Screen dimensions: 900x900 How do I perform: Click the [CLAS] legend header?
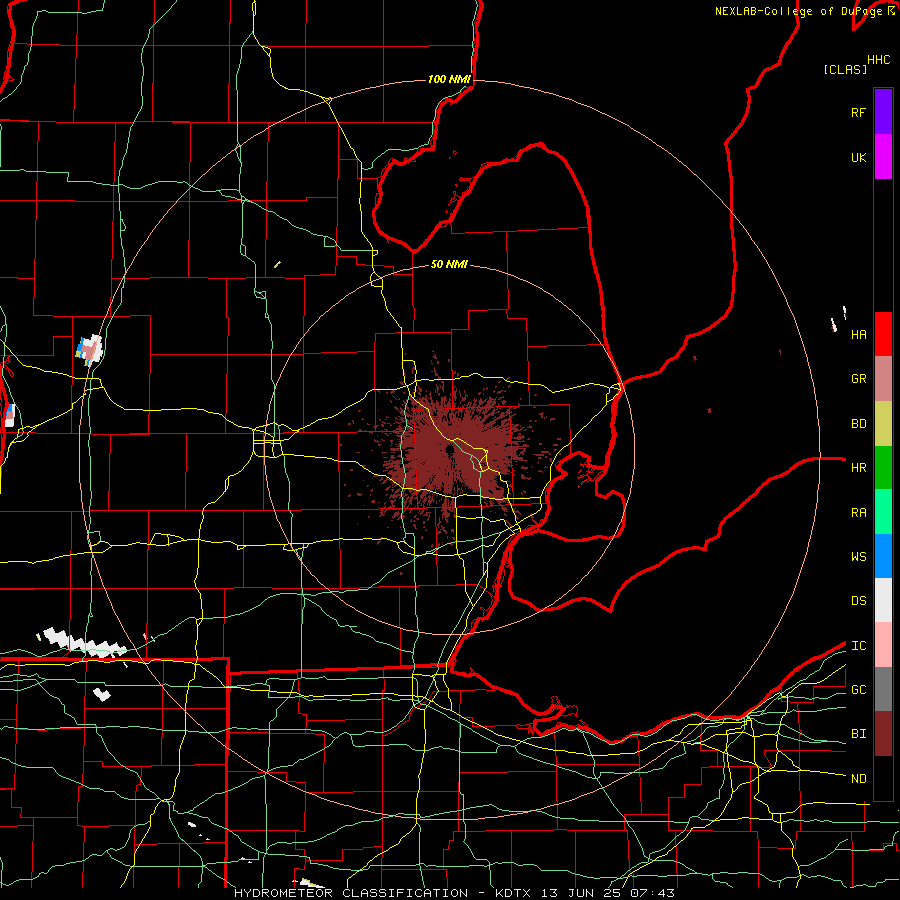click(x=845, y=69)
